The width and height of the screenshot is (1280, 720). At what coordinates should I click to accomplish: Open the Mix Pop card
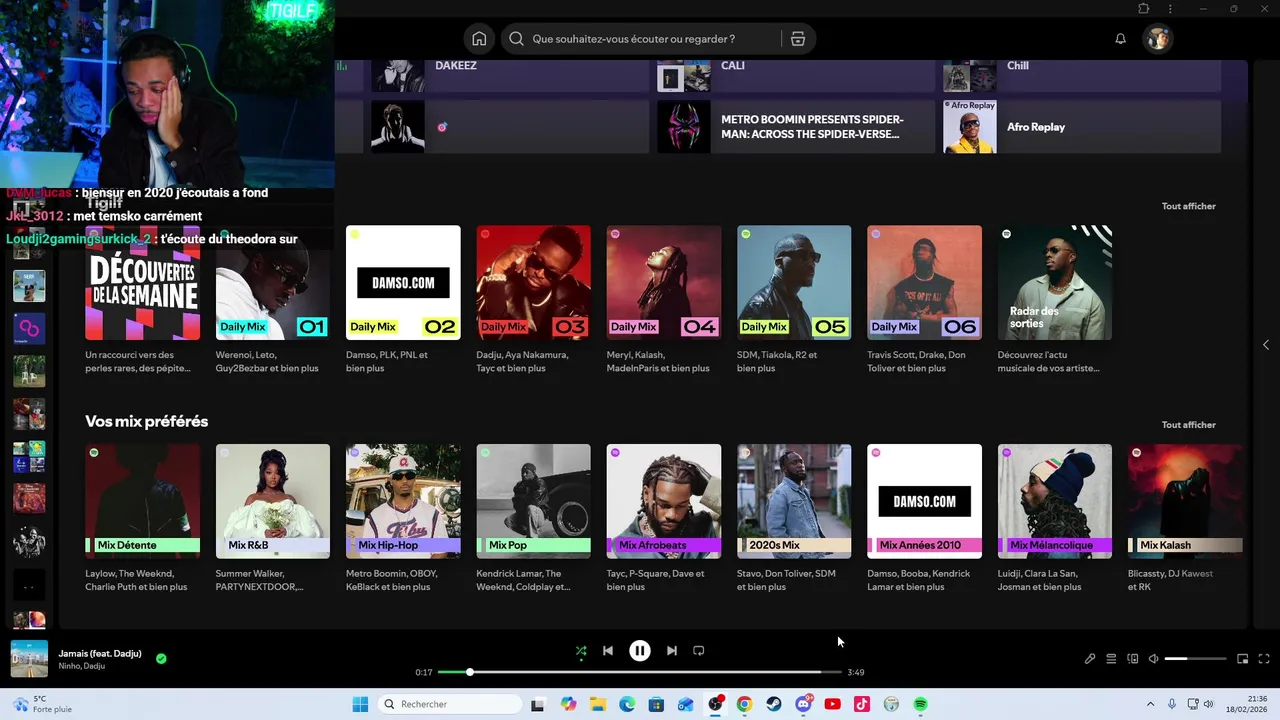click(x=533, y=518)
